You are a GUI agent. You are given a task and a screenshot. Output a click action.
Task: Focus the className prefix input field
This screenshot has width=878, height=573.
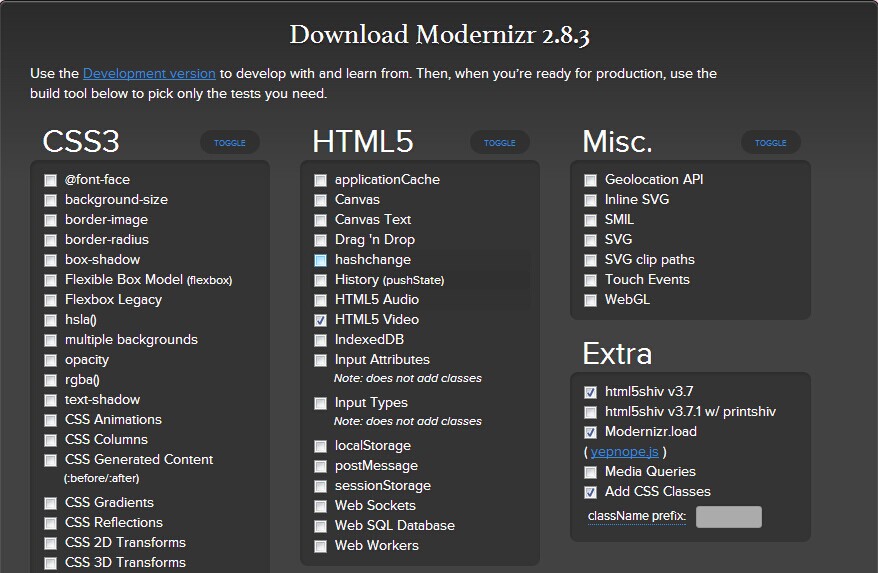tap(728, 516)
